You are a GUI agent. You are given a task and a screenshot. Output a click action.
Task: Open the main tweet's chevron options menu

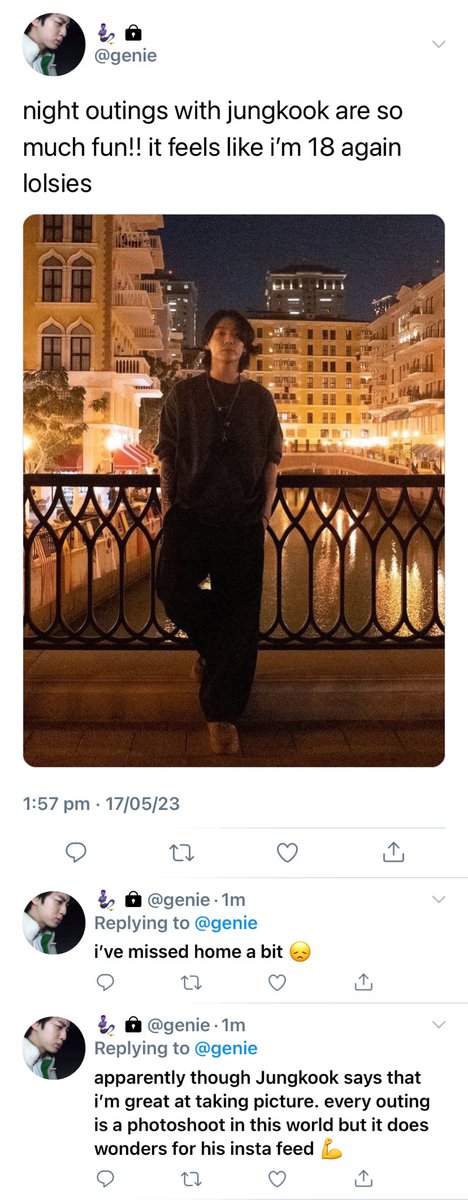[x=438, y=44]
